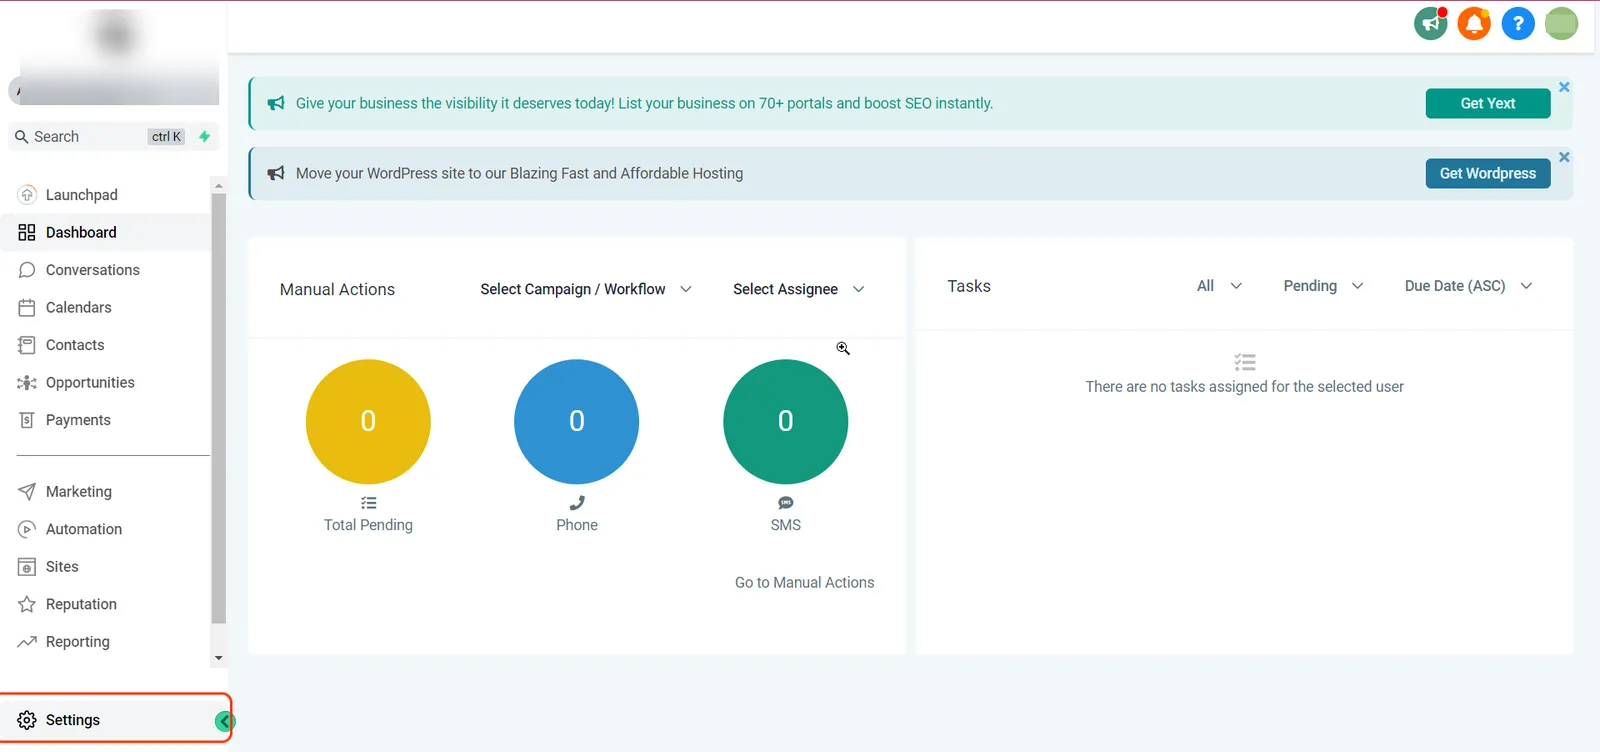1600x752 pixels.
Task: Follow the Go to Manual Actions link
Action: point(805,583)
